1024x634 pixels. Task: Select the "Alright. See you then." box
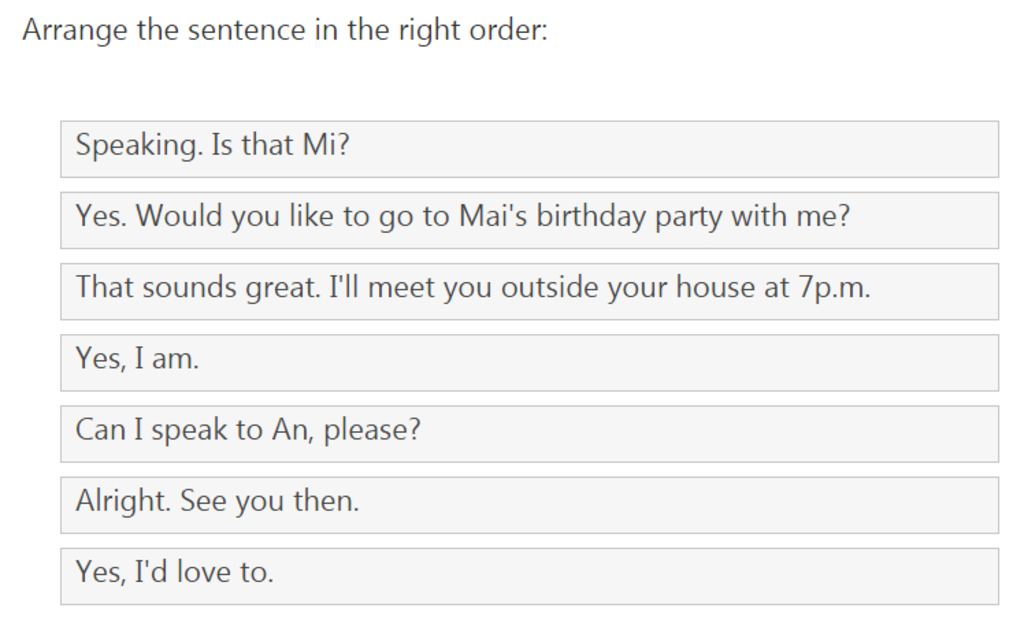pos(530,505)
